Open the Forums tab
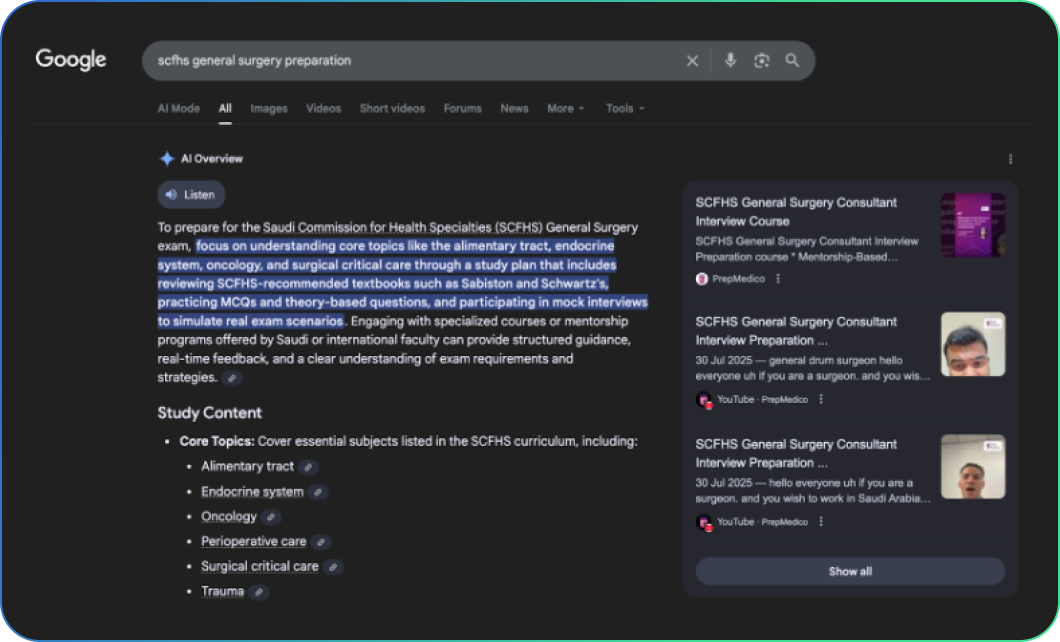 (x=462, y=108)
